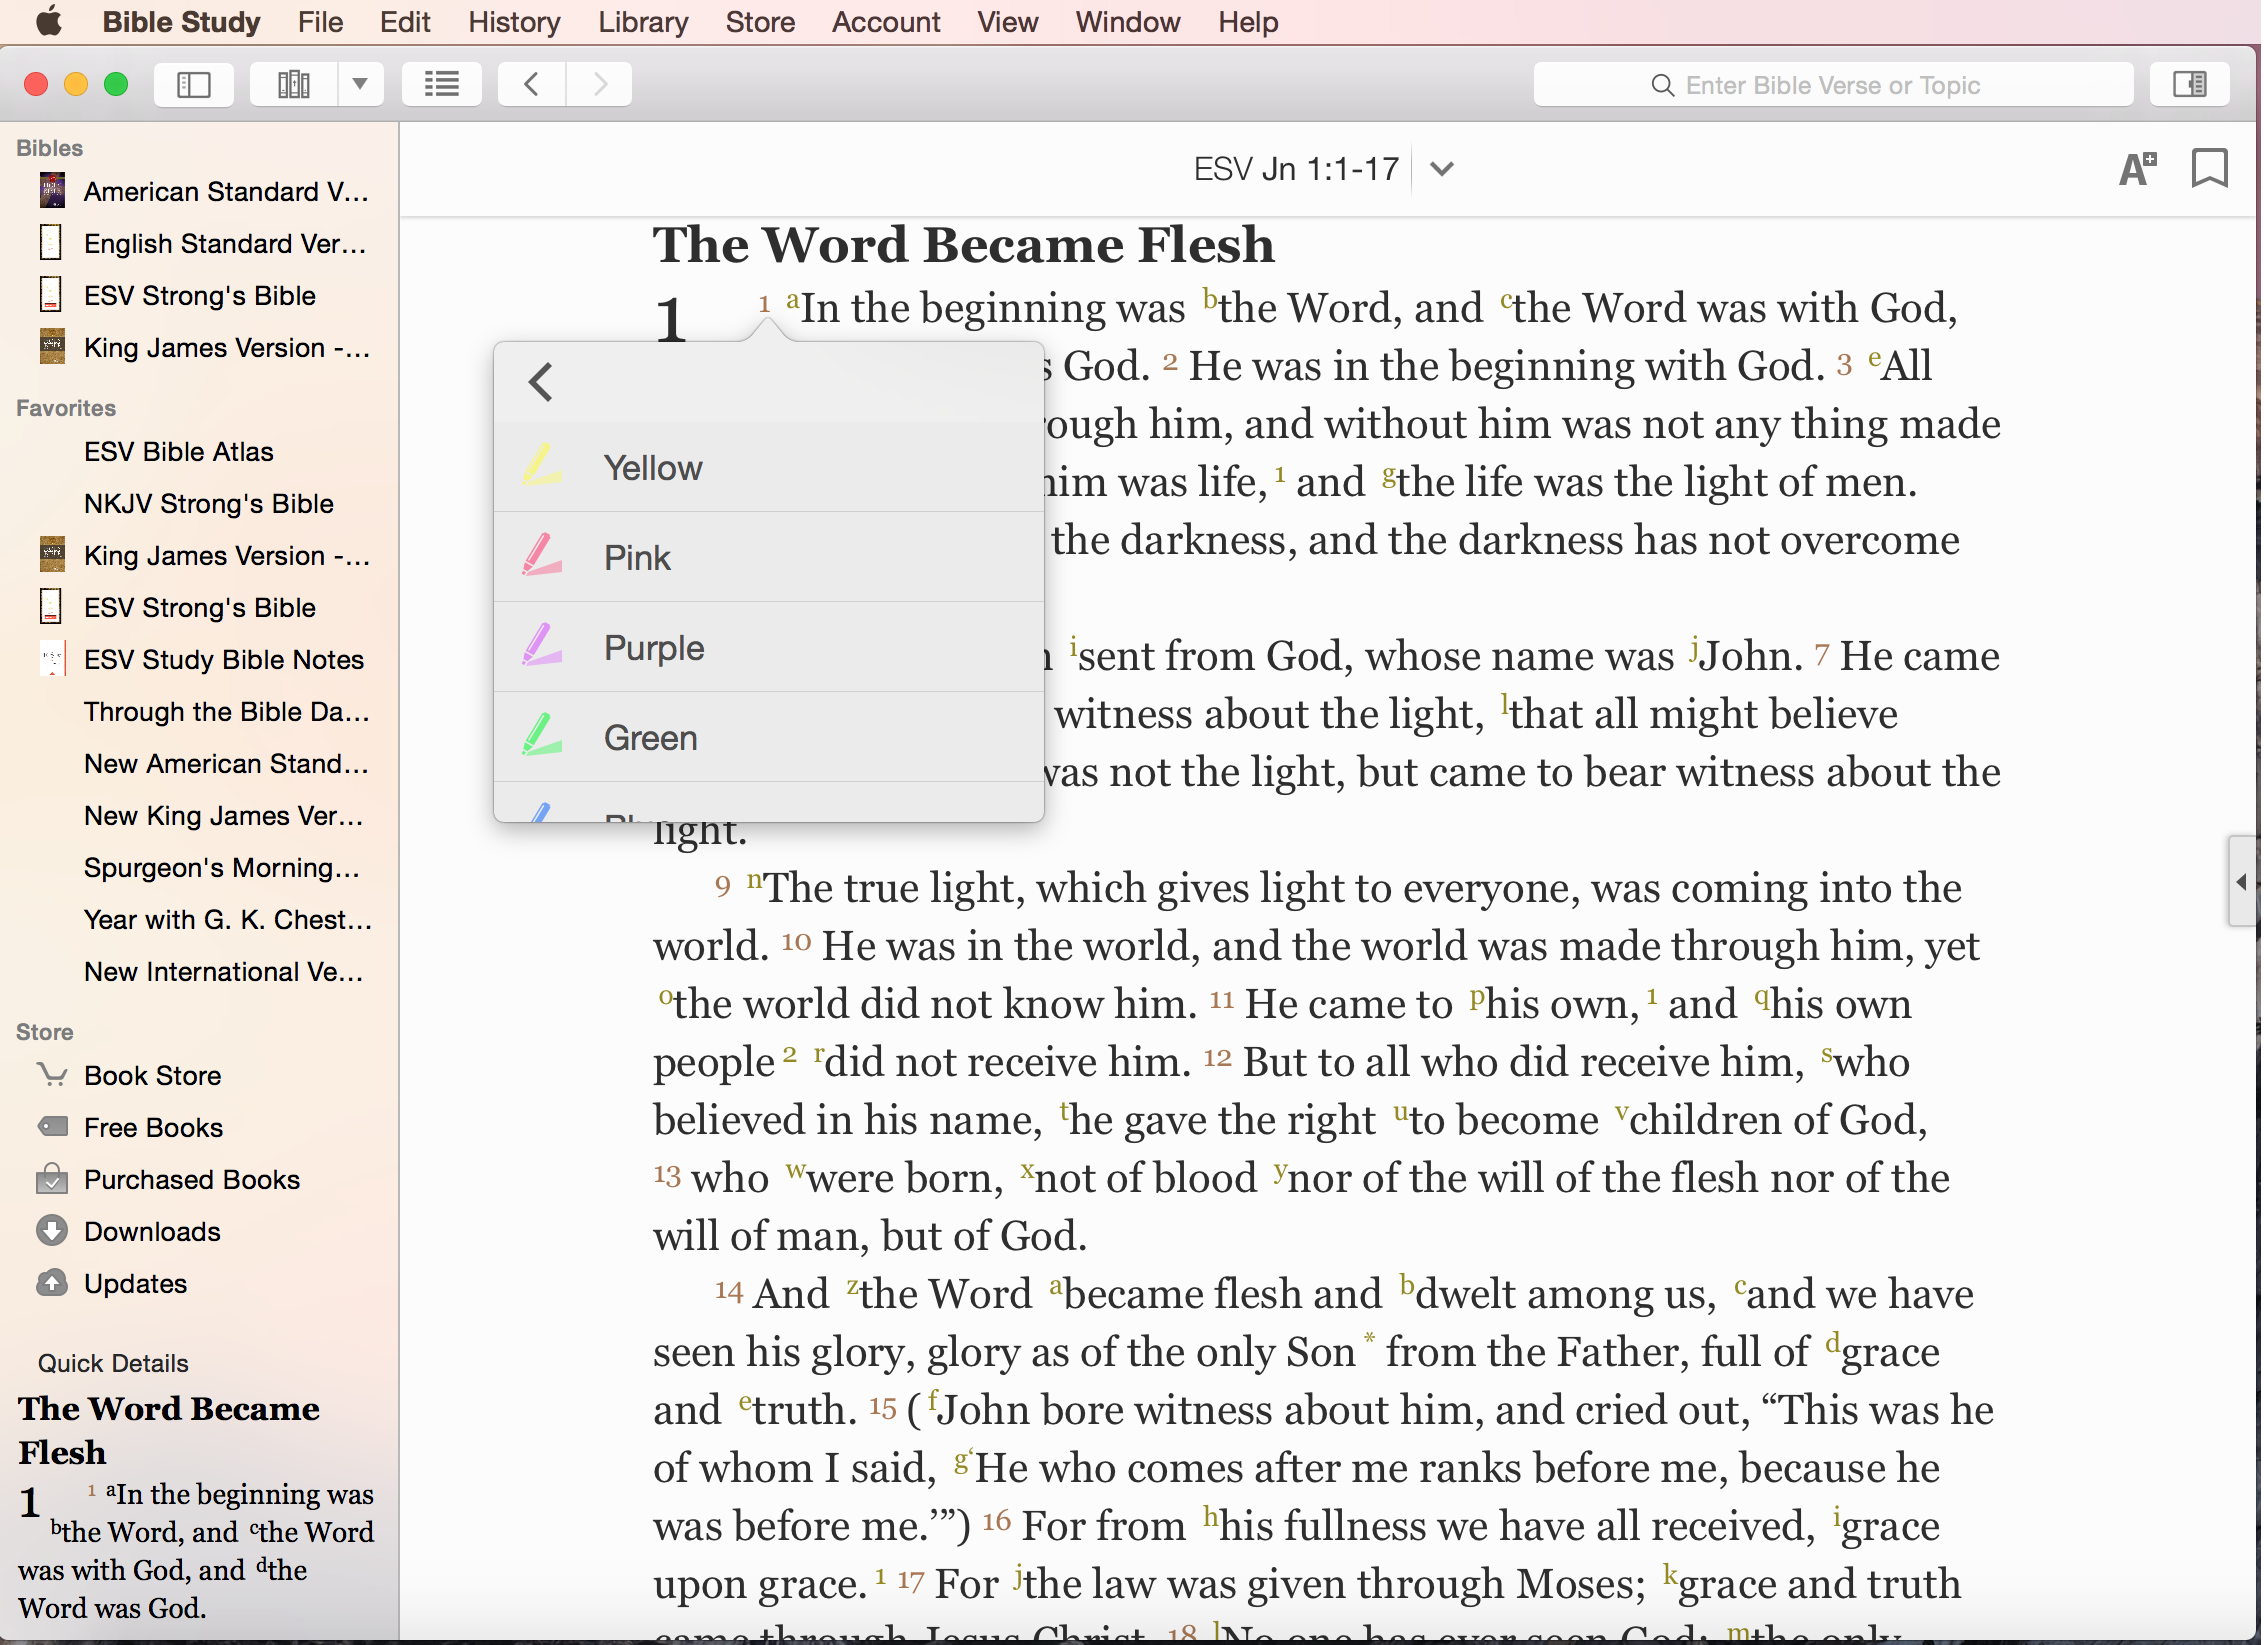Go forward with the toolbar forward arrow
This screenshot has height=1645, width=2264.
click(x=600, y=85)
